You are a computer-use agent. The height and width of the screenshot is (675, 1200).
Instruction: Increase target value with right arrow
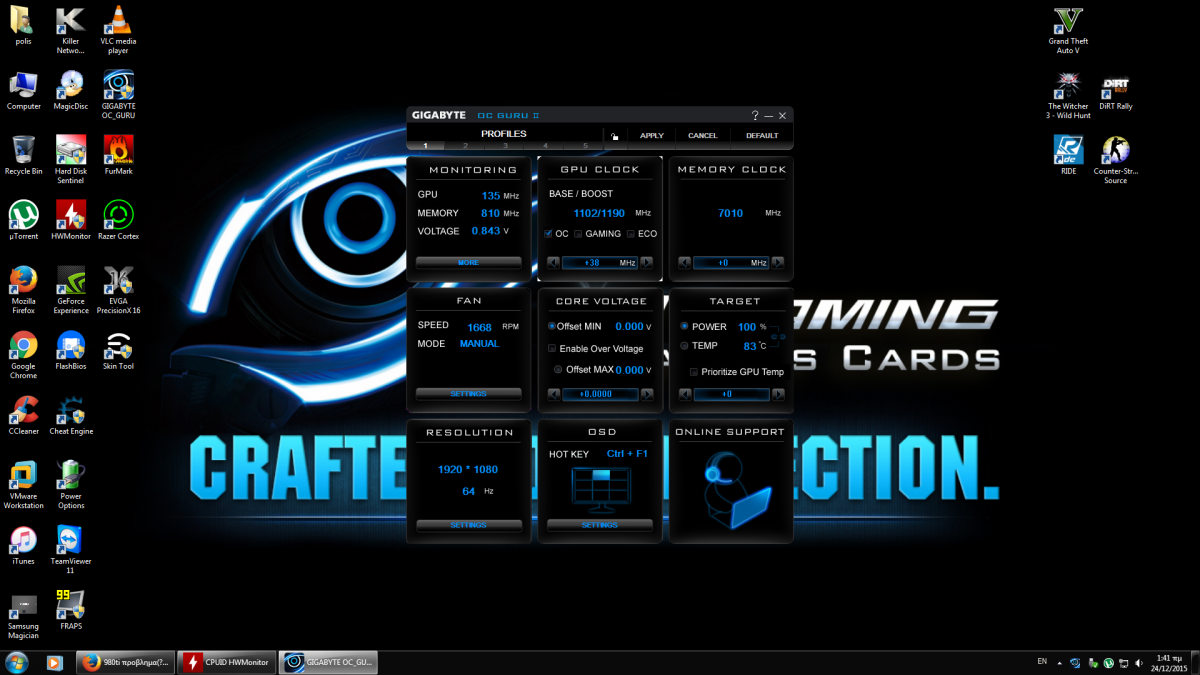tap(778, 394)
